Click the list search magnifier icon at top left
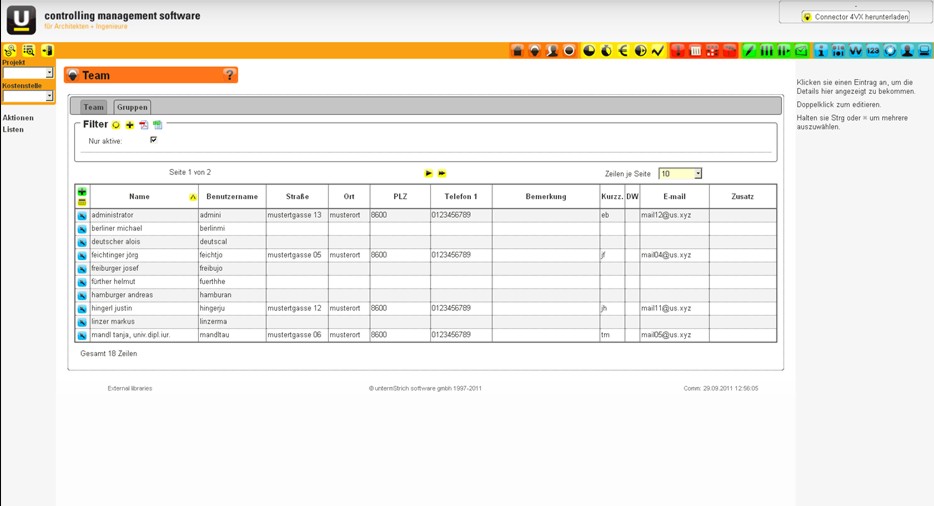The image size is (934, 506). (28, 51)
